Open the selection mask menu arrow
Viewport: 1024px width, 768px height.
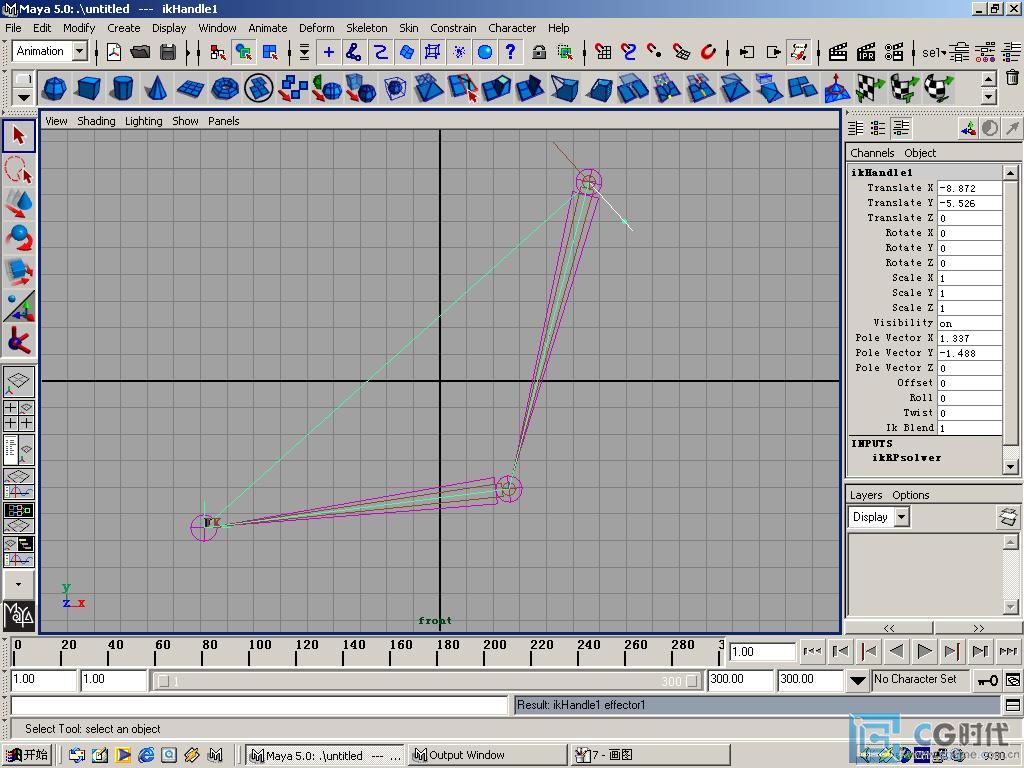[x=304, y=52]
